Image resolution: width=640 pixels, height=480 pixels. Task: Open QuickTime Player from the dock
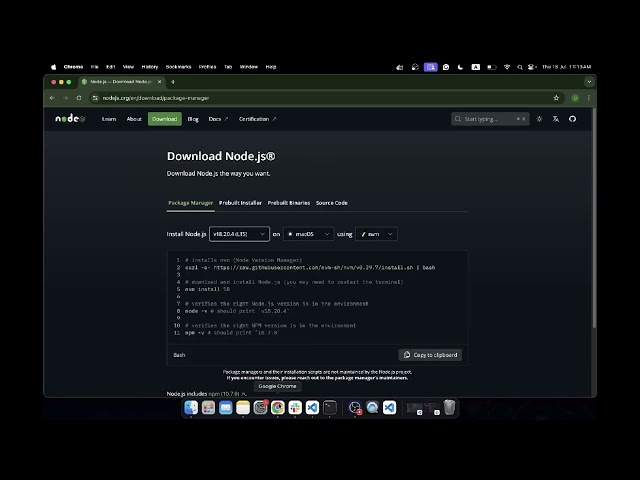[x=372, y=407]
